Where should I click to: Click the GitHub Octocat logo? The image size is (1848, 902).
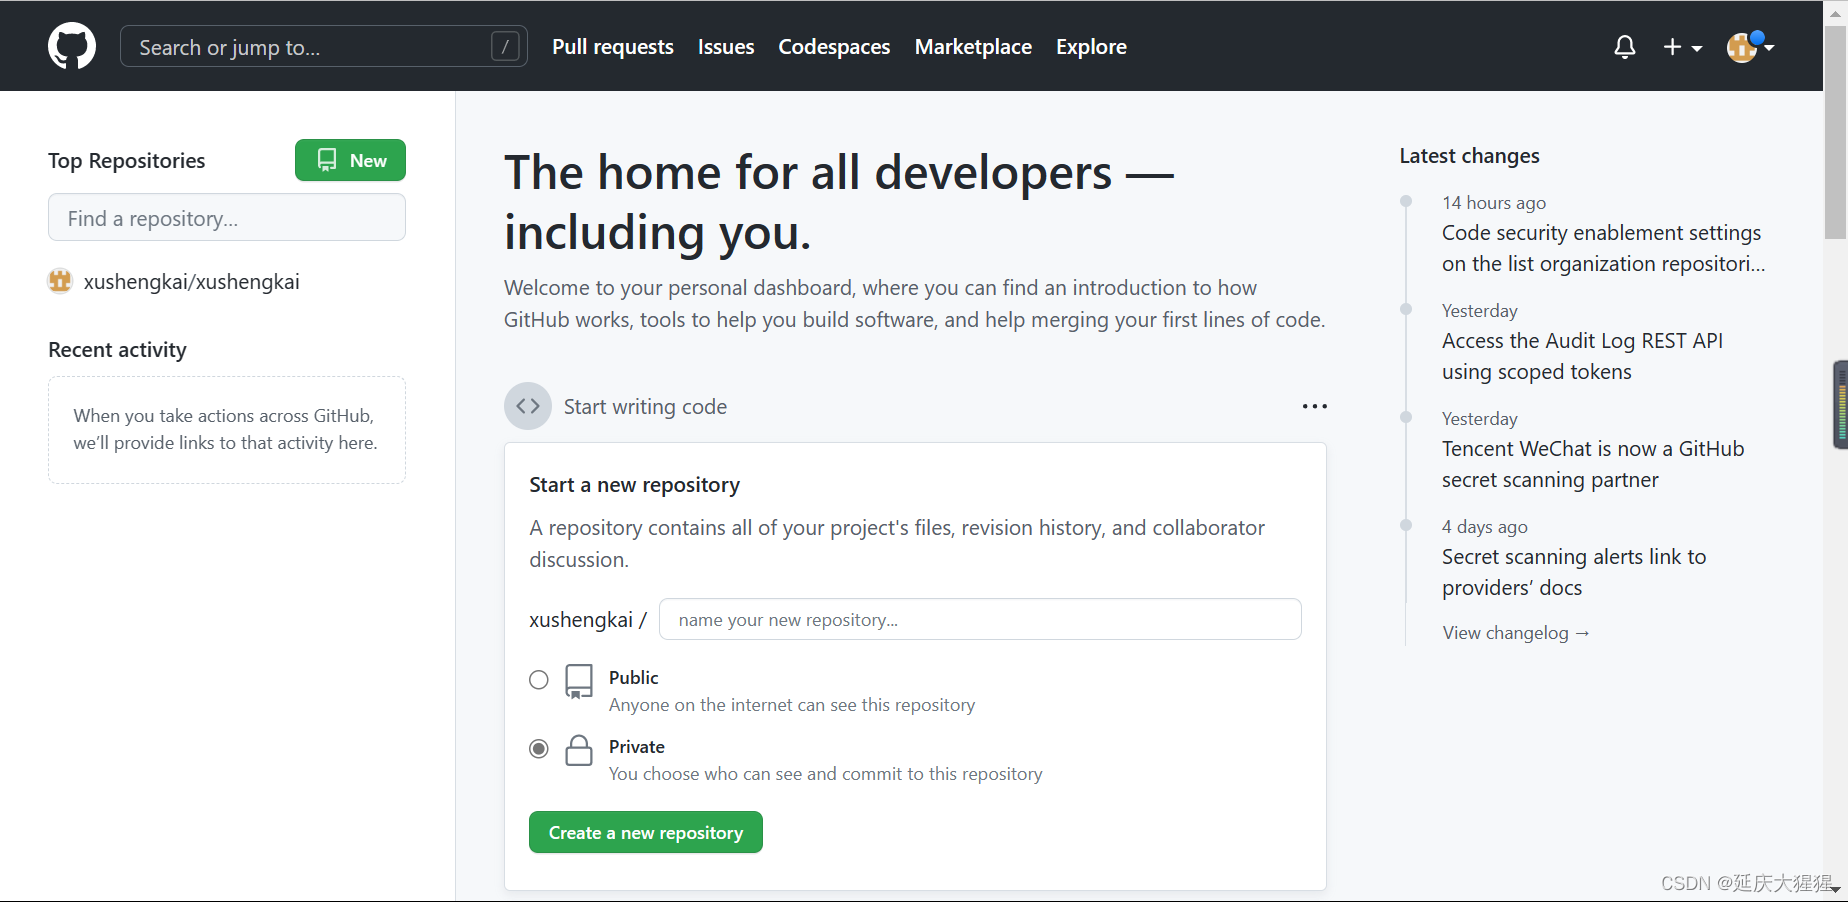tap(72, 46)
